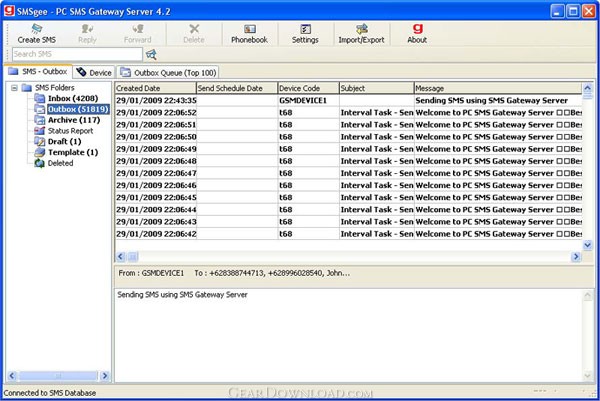Click the search SMS icon button

(151, 54)
